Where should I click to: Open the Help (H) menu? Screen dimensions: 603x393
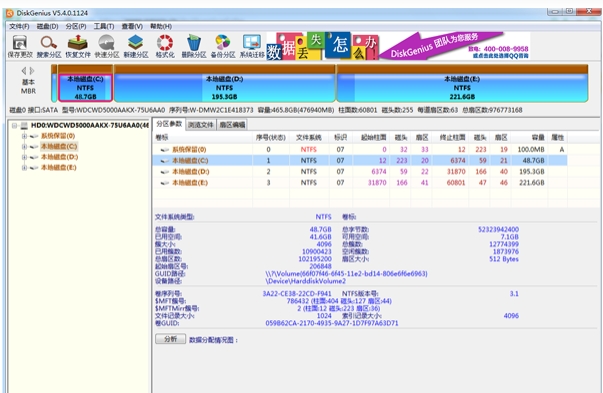pyautogui.click(x=161, y=26)
